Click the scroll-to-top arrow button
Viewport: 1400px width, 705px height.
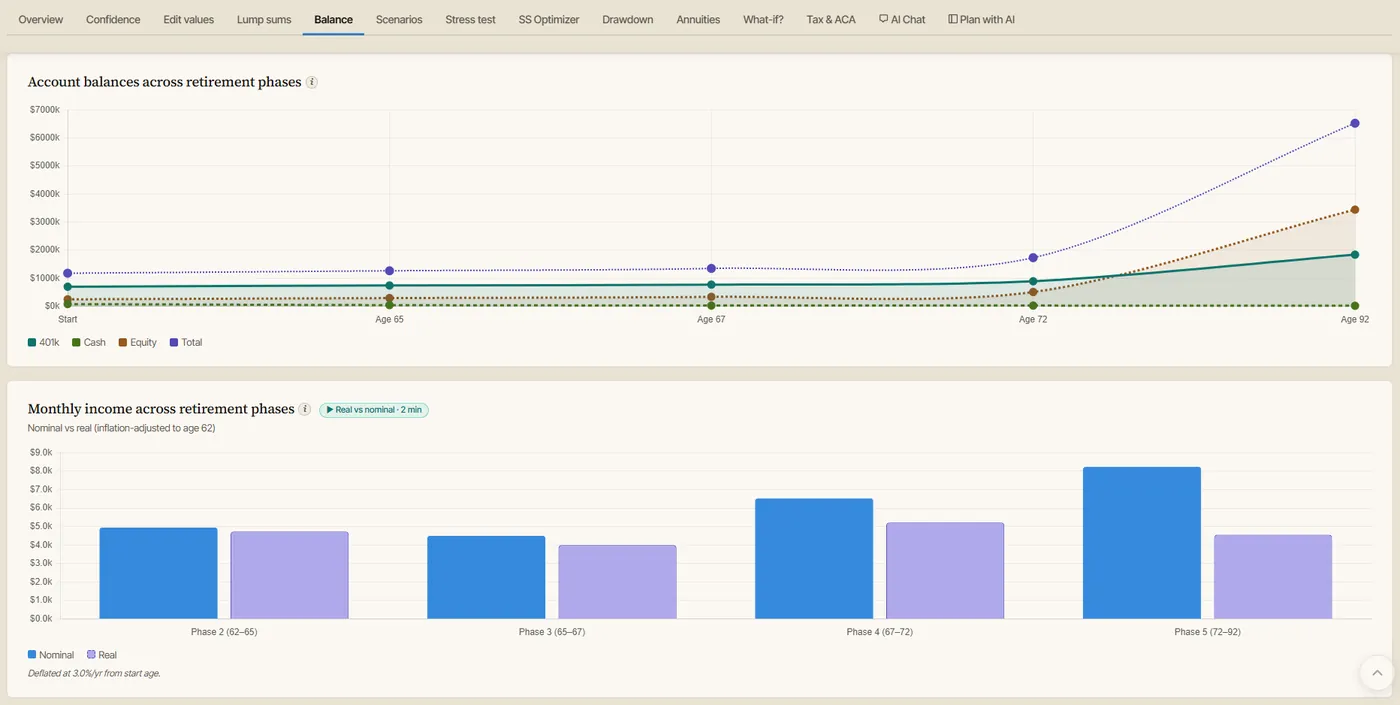tap(1377, 673)
